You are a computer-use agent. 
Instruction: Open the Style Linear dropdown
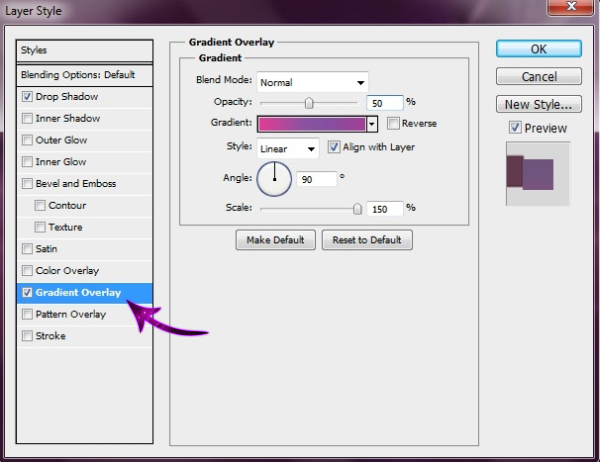point(288,148)
